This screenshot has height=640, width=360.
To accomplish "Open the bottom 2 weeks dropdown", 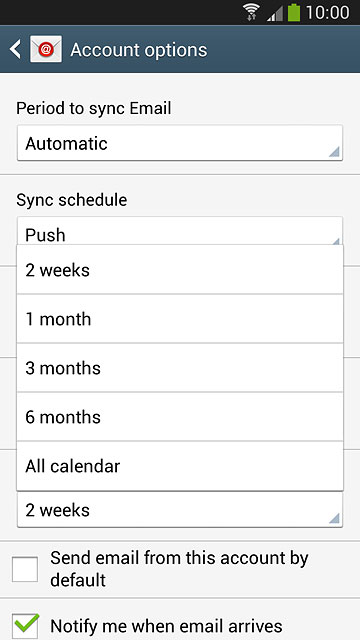I will click(x=180, y=509).
